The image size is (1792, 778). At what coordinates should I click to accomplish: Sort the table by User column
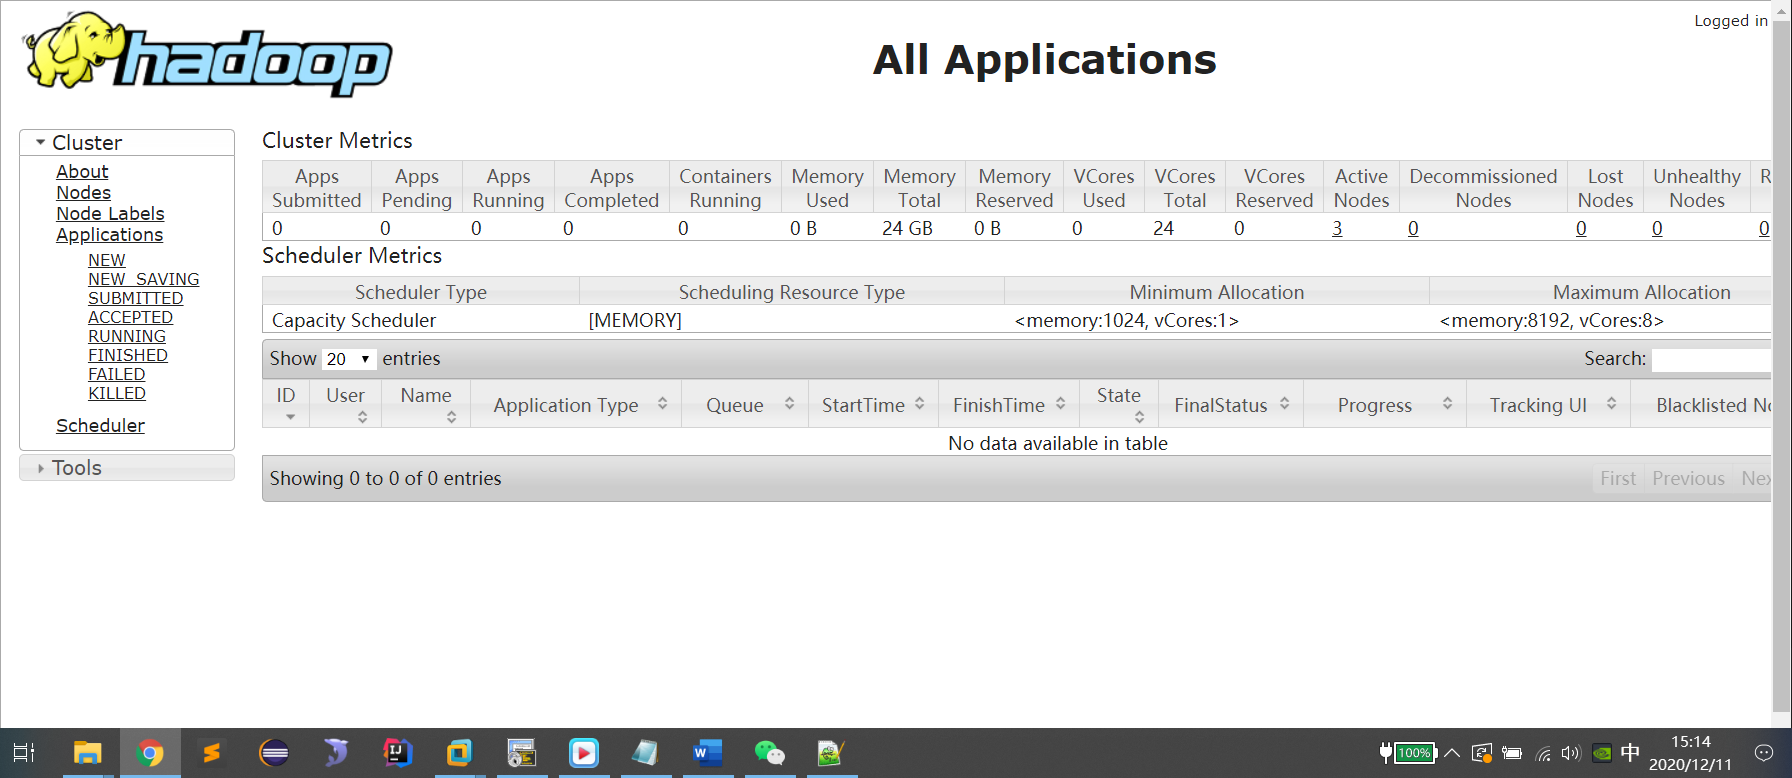345,403
